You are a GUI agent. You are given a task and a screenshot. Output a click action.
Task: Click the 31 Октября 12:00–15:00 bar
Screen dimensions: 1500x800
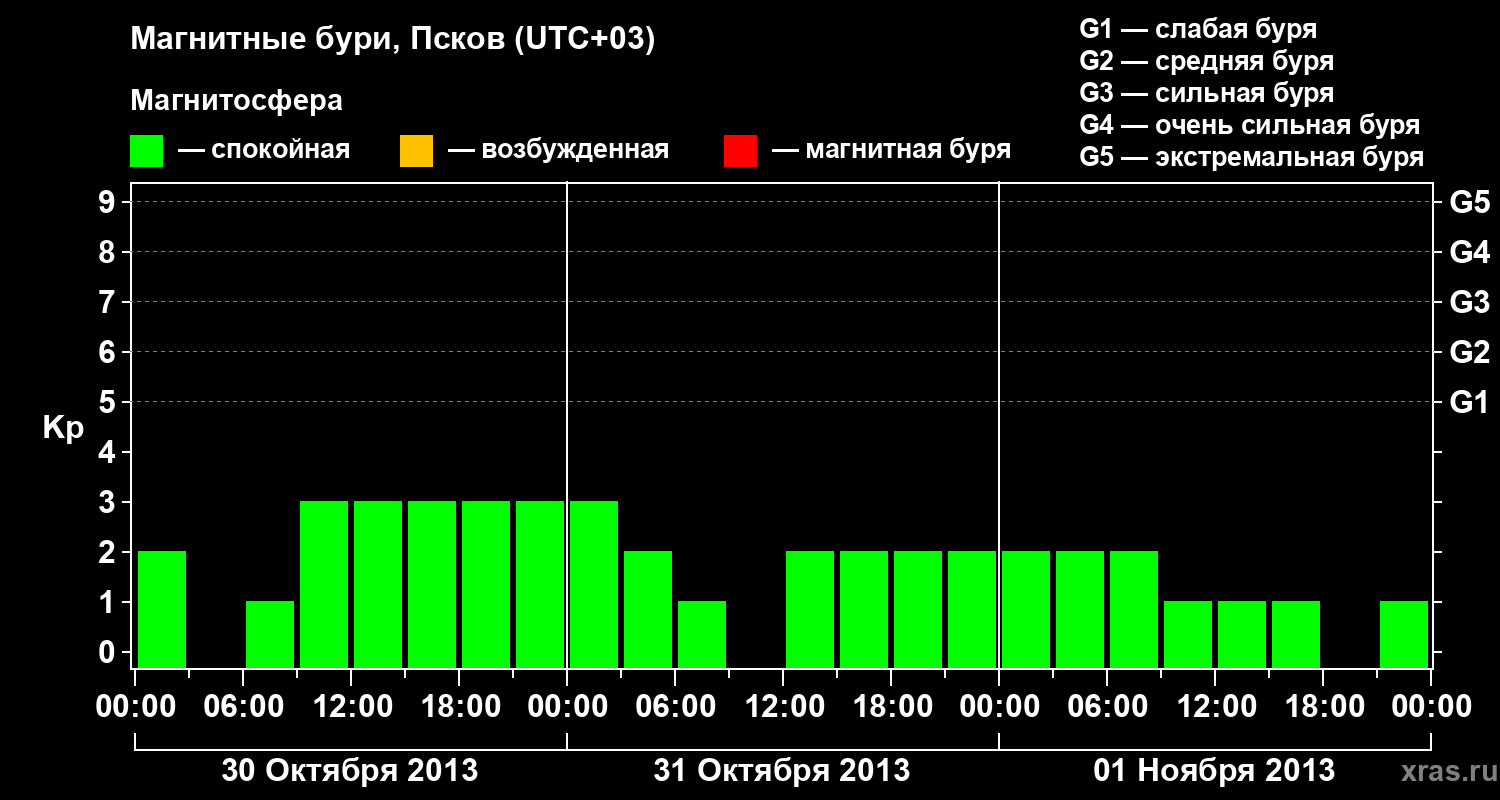point(810,609)
